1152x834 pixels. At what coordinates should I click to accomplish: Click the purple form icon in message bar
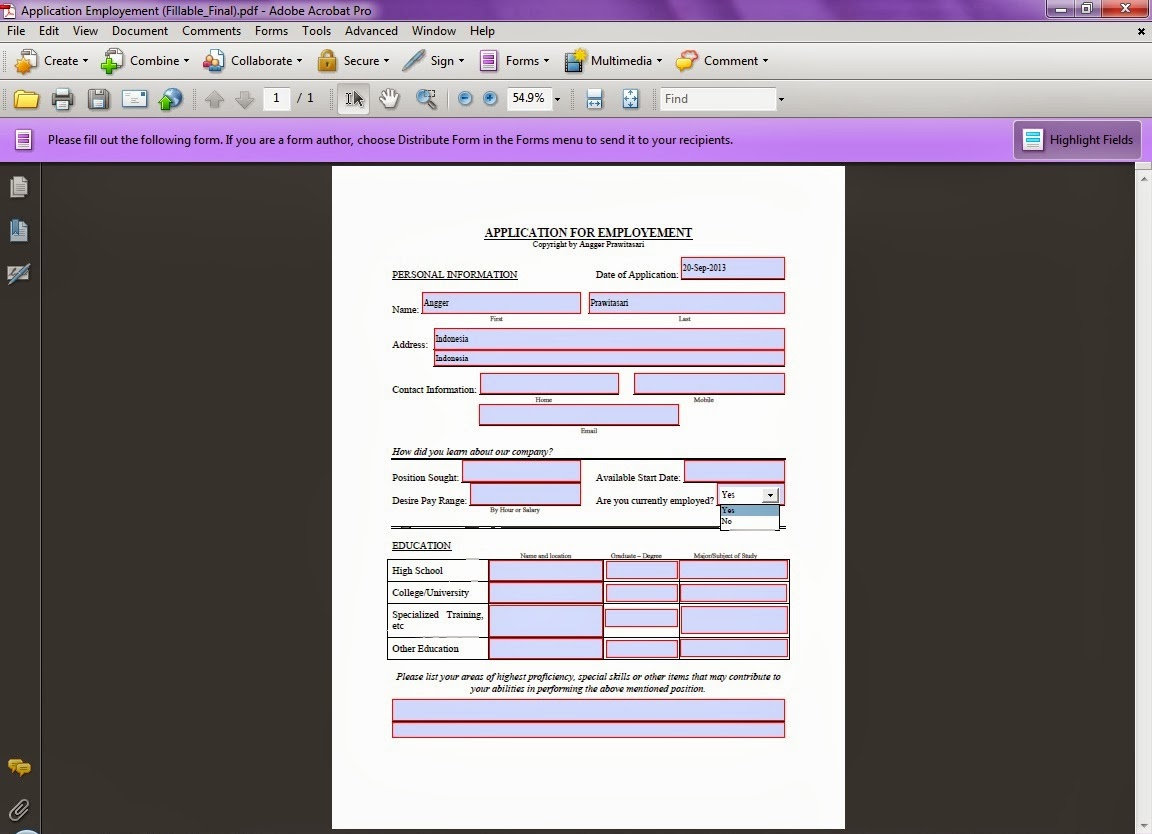click(x=24, y=140)
